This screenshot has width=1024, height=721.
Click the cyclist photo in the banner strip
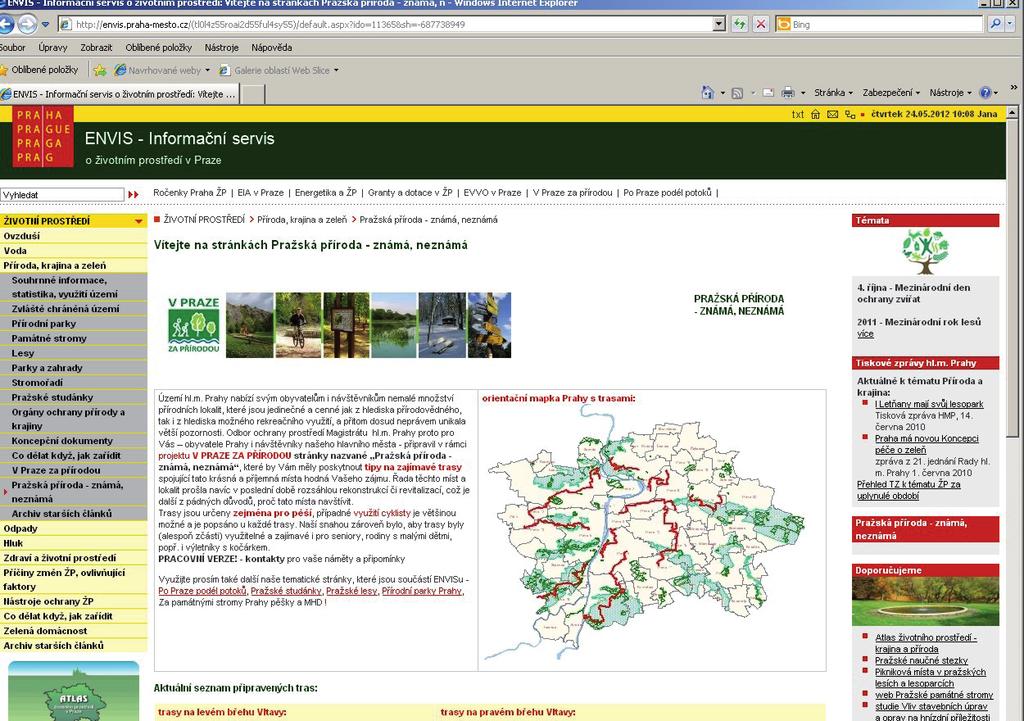298,325
